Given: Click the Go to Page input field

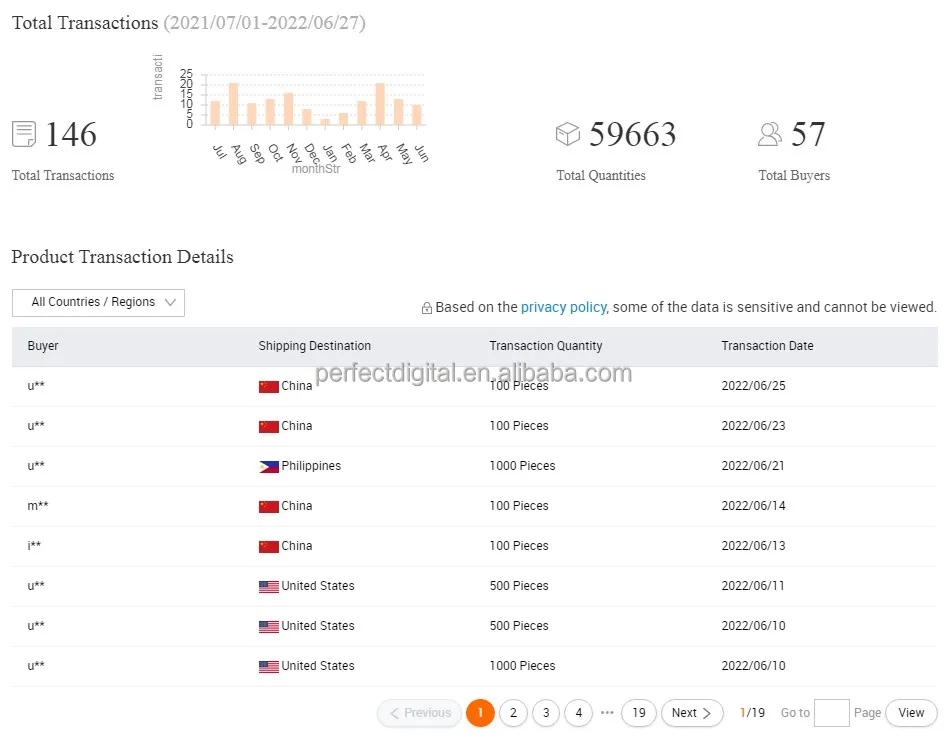Looking at the screenshot, I should pos(831,713).
